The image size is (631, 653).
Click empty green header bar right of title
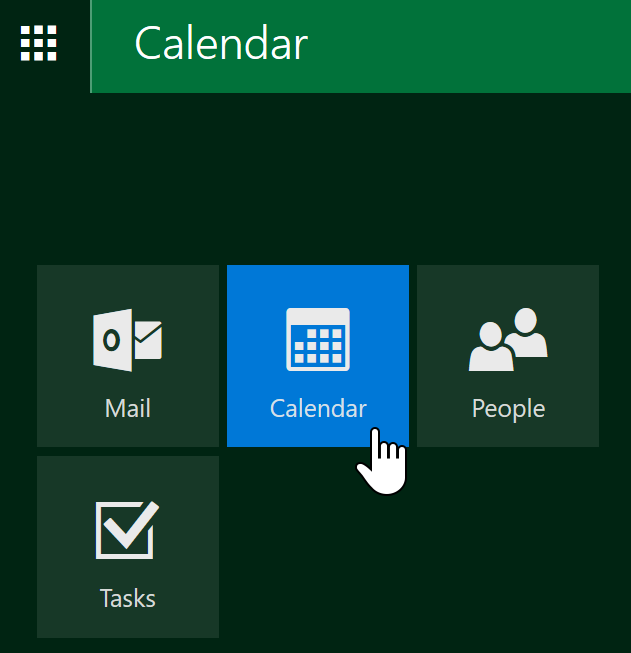480,45
